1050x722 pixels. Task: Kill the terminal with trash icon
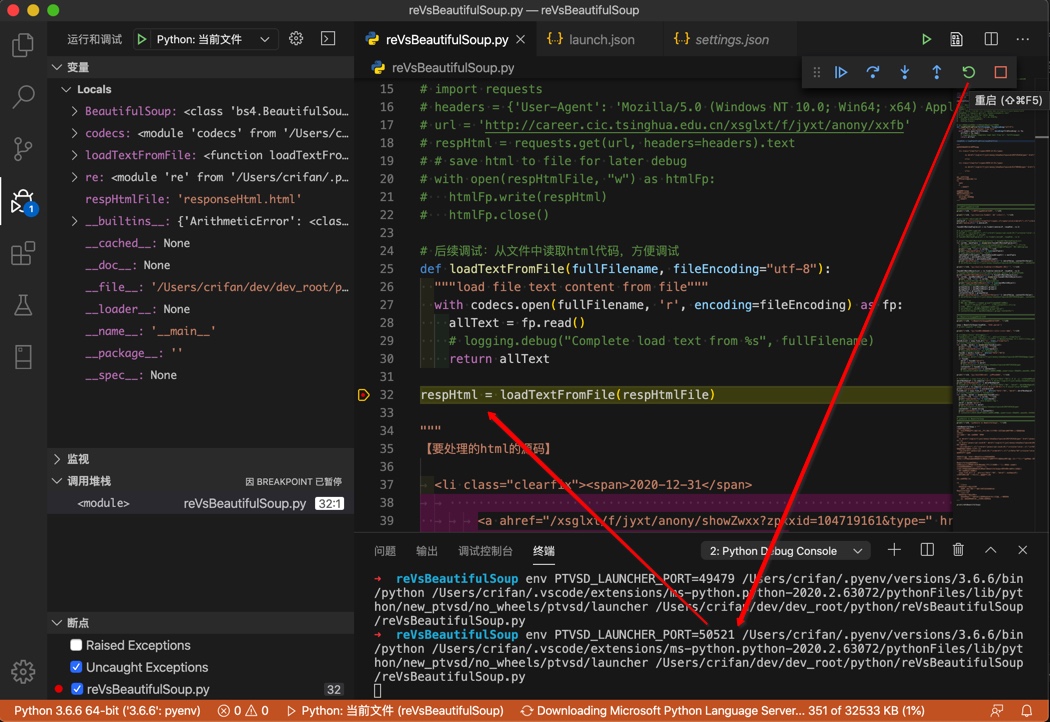tap(958, 551)
